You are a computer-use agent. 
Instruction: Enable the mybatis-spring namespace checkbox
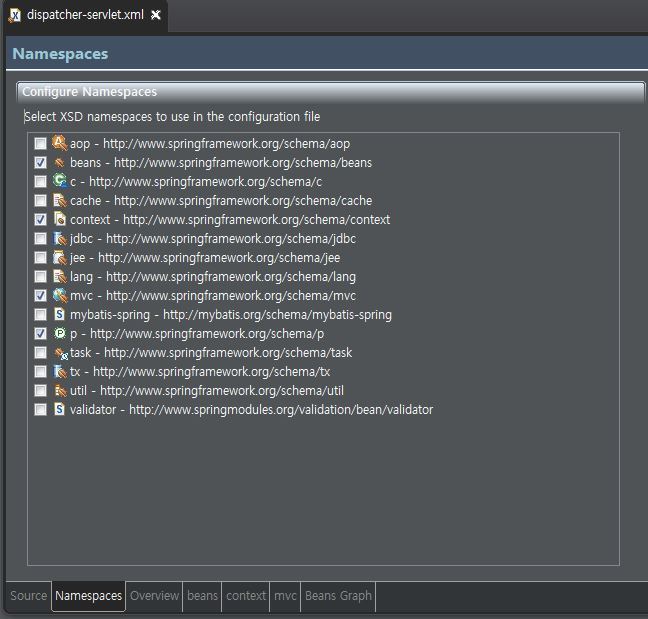(40, 314)
